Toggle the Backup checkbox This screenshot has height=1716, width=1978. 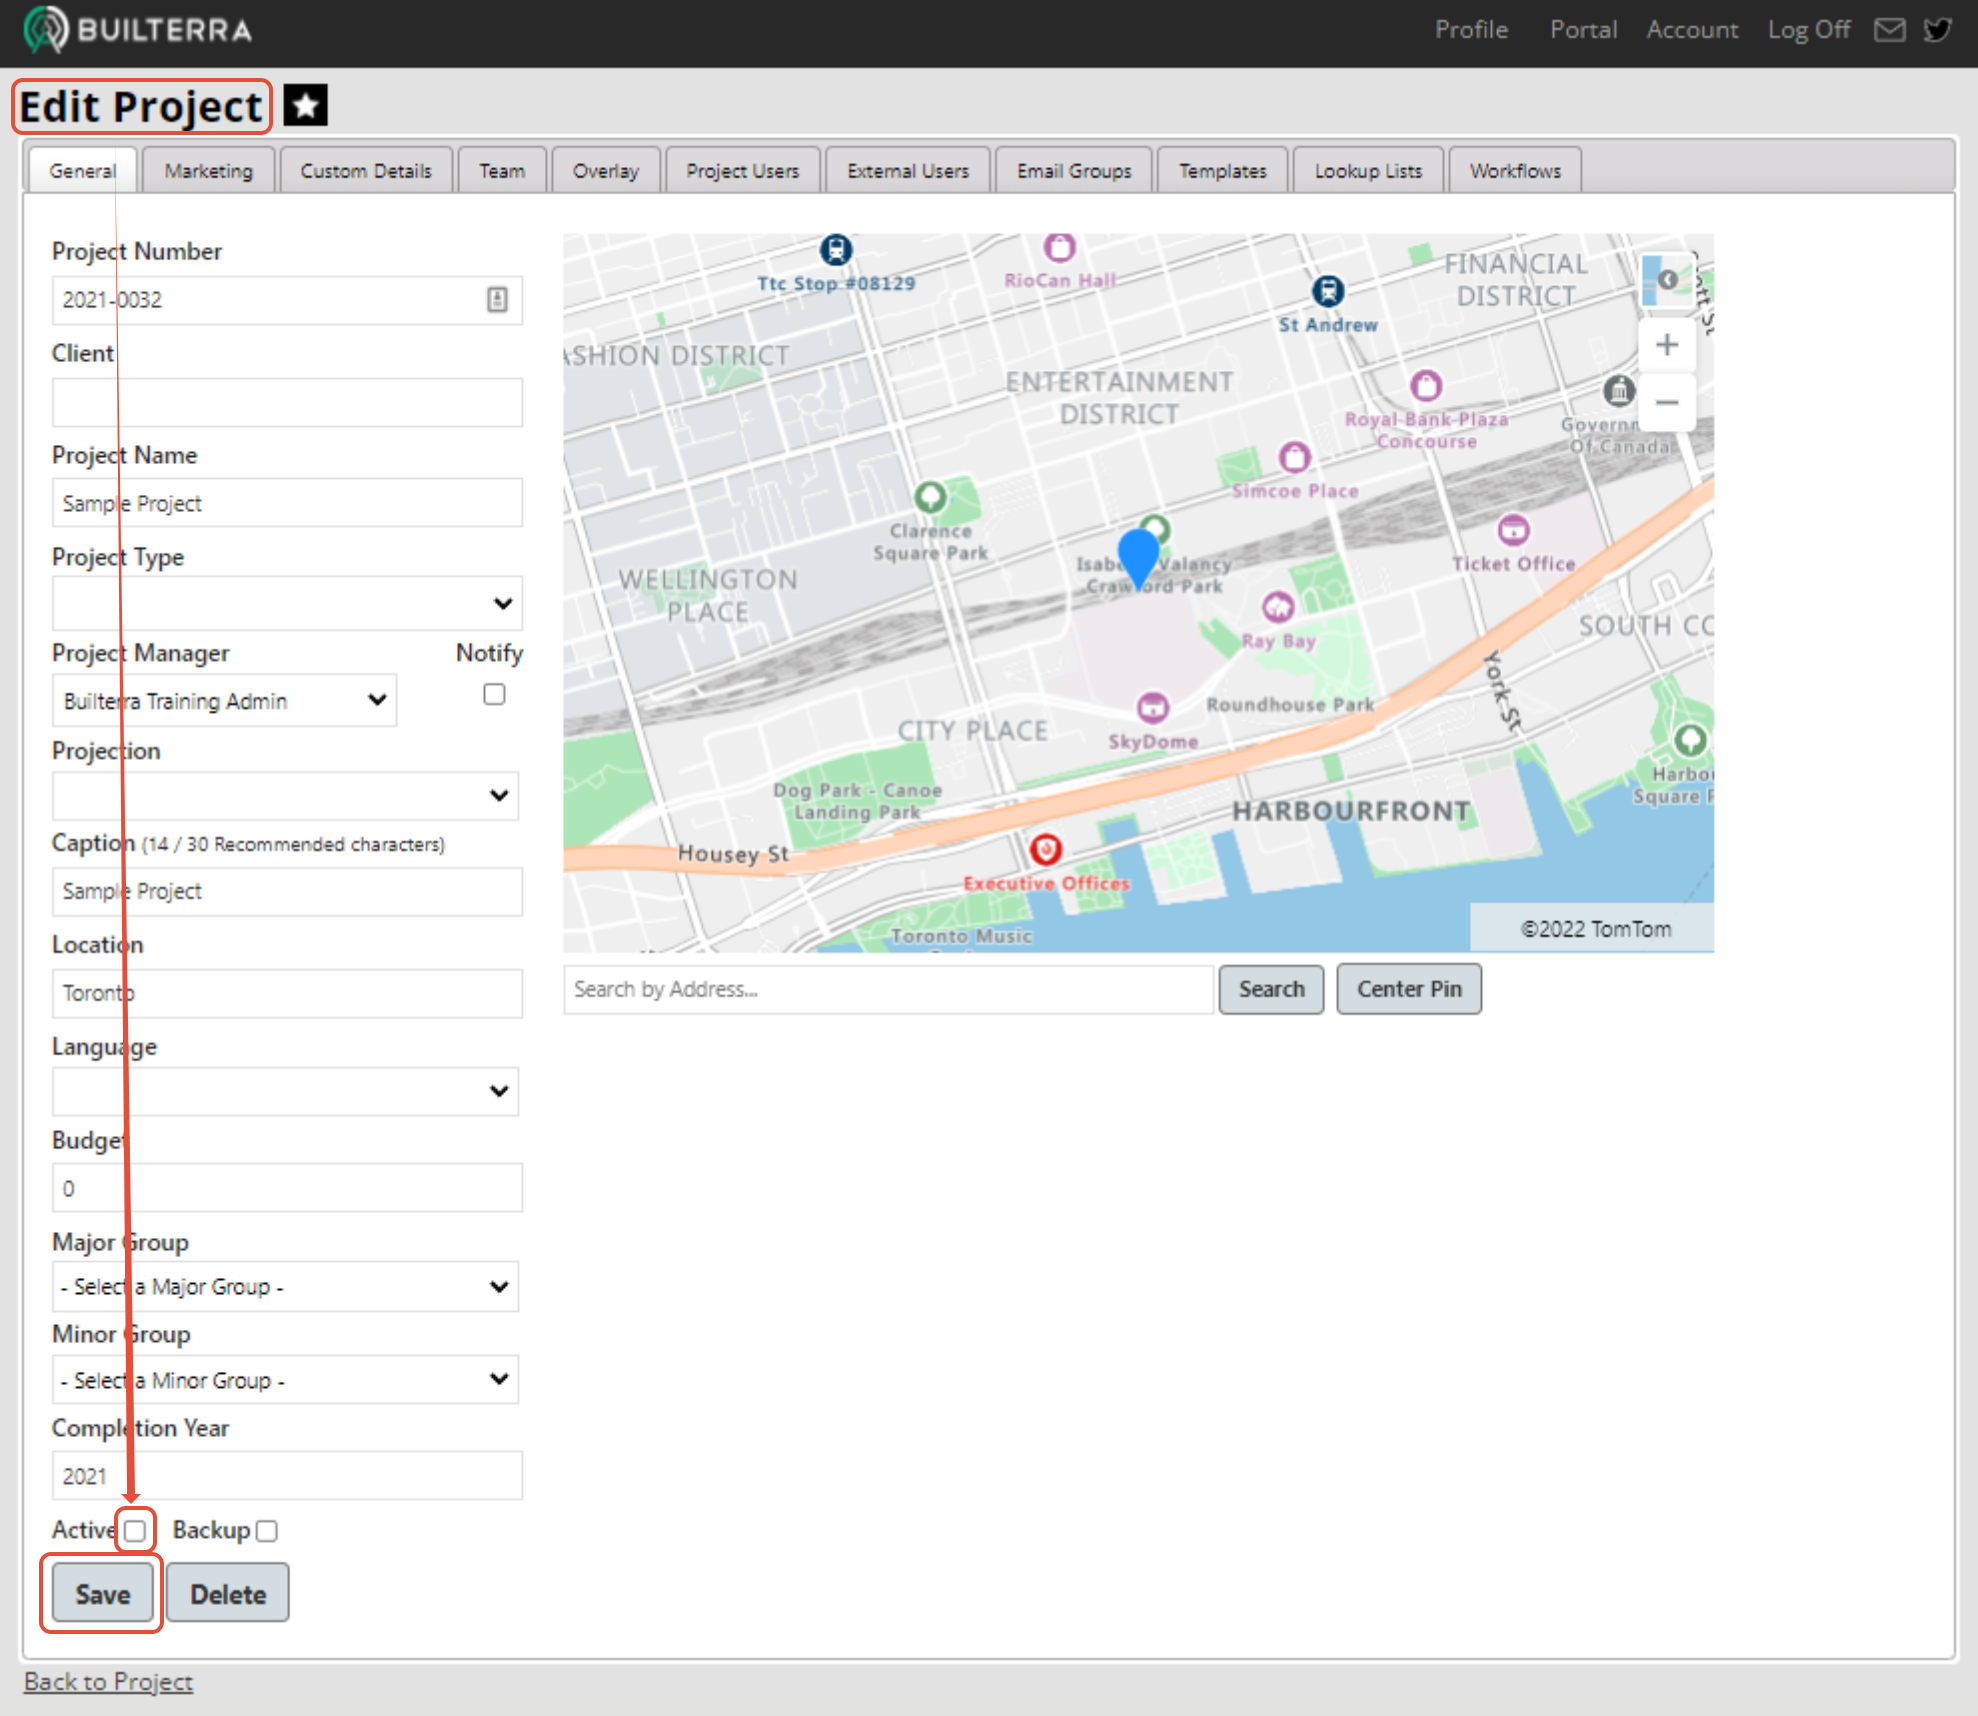(x=267, y=1531)
